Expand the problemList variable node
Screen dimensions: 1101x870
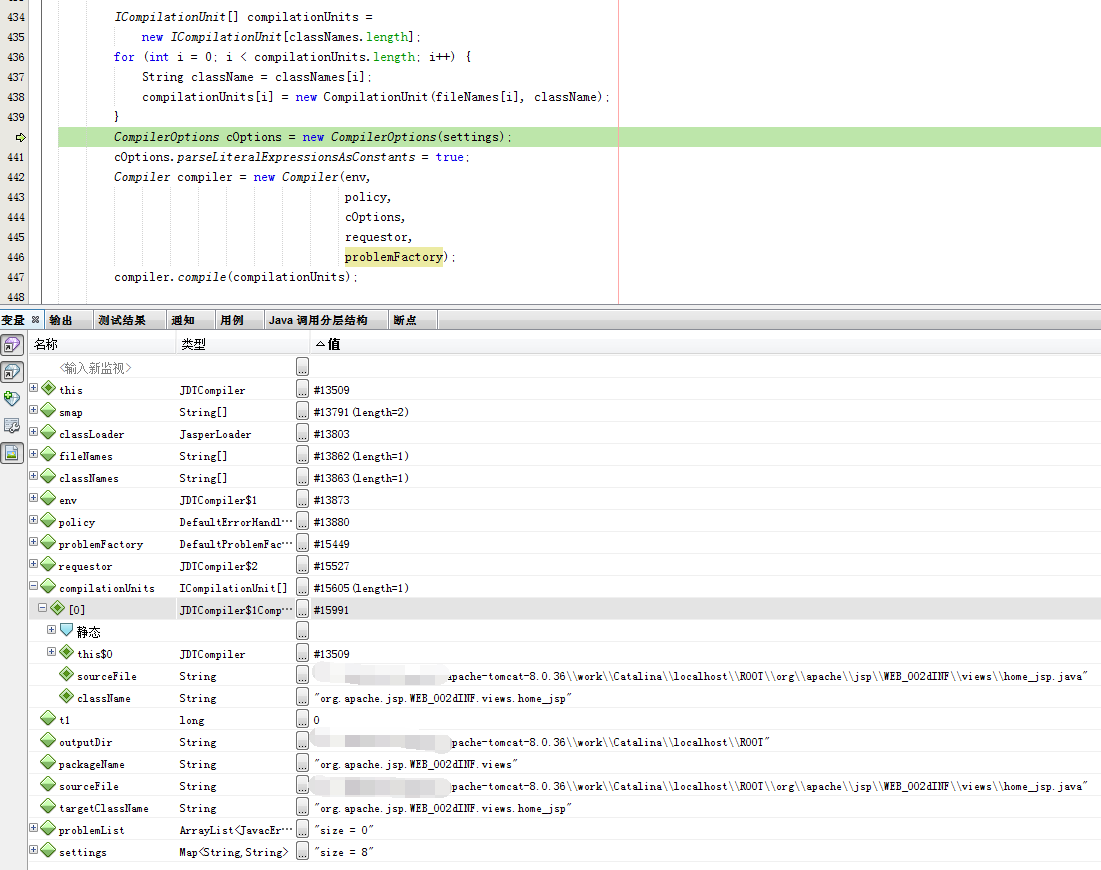(33, 827)
